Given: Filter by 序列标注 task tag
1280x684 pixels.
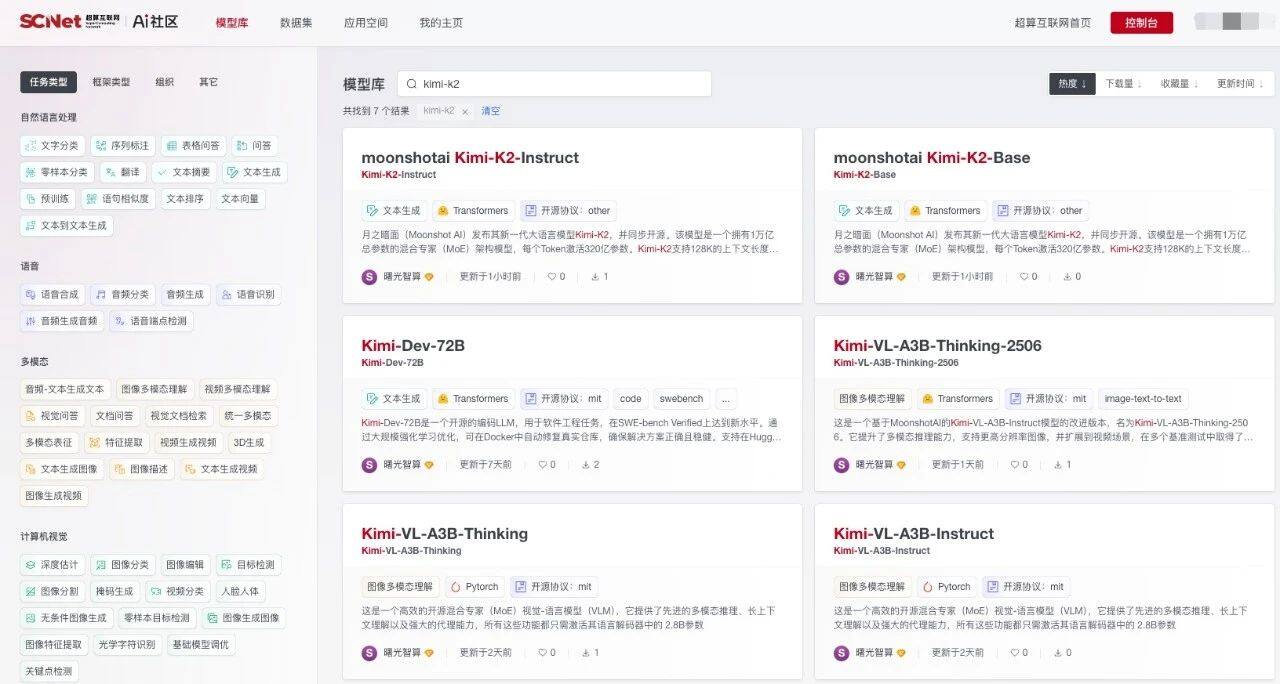Looking at the screenshot, I should coord(122,145).
